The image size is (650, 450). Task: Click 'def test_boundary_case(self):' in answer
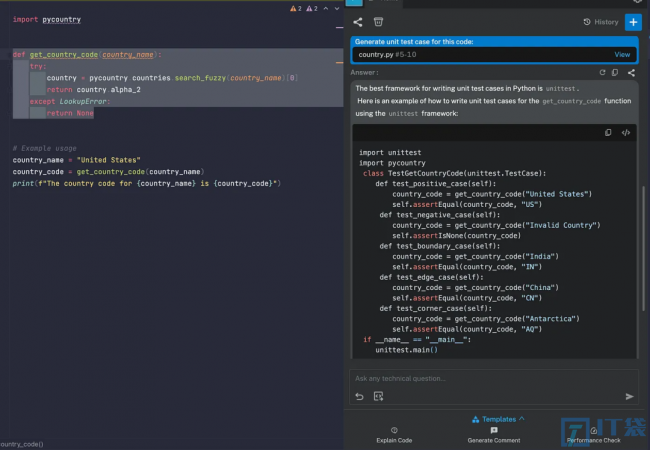(439, 246)
